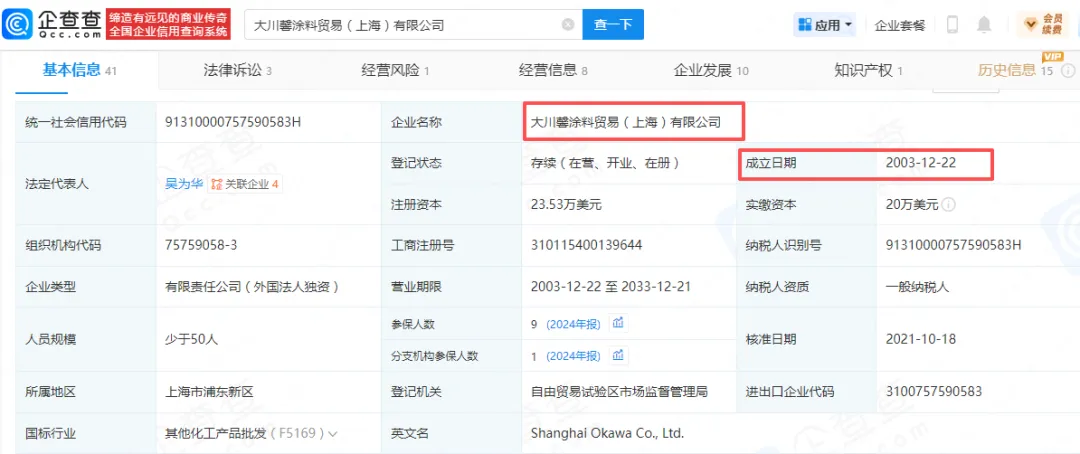
Task: Switch to the 知识产权 tab
Action: pos(868,70)
